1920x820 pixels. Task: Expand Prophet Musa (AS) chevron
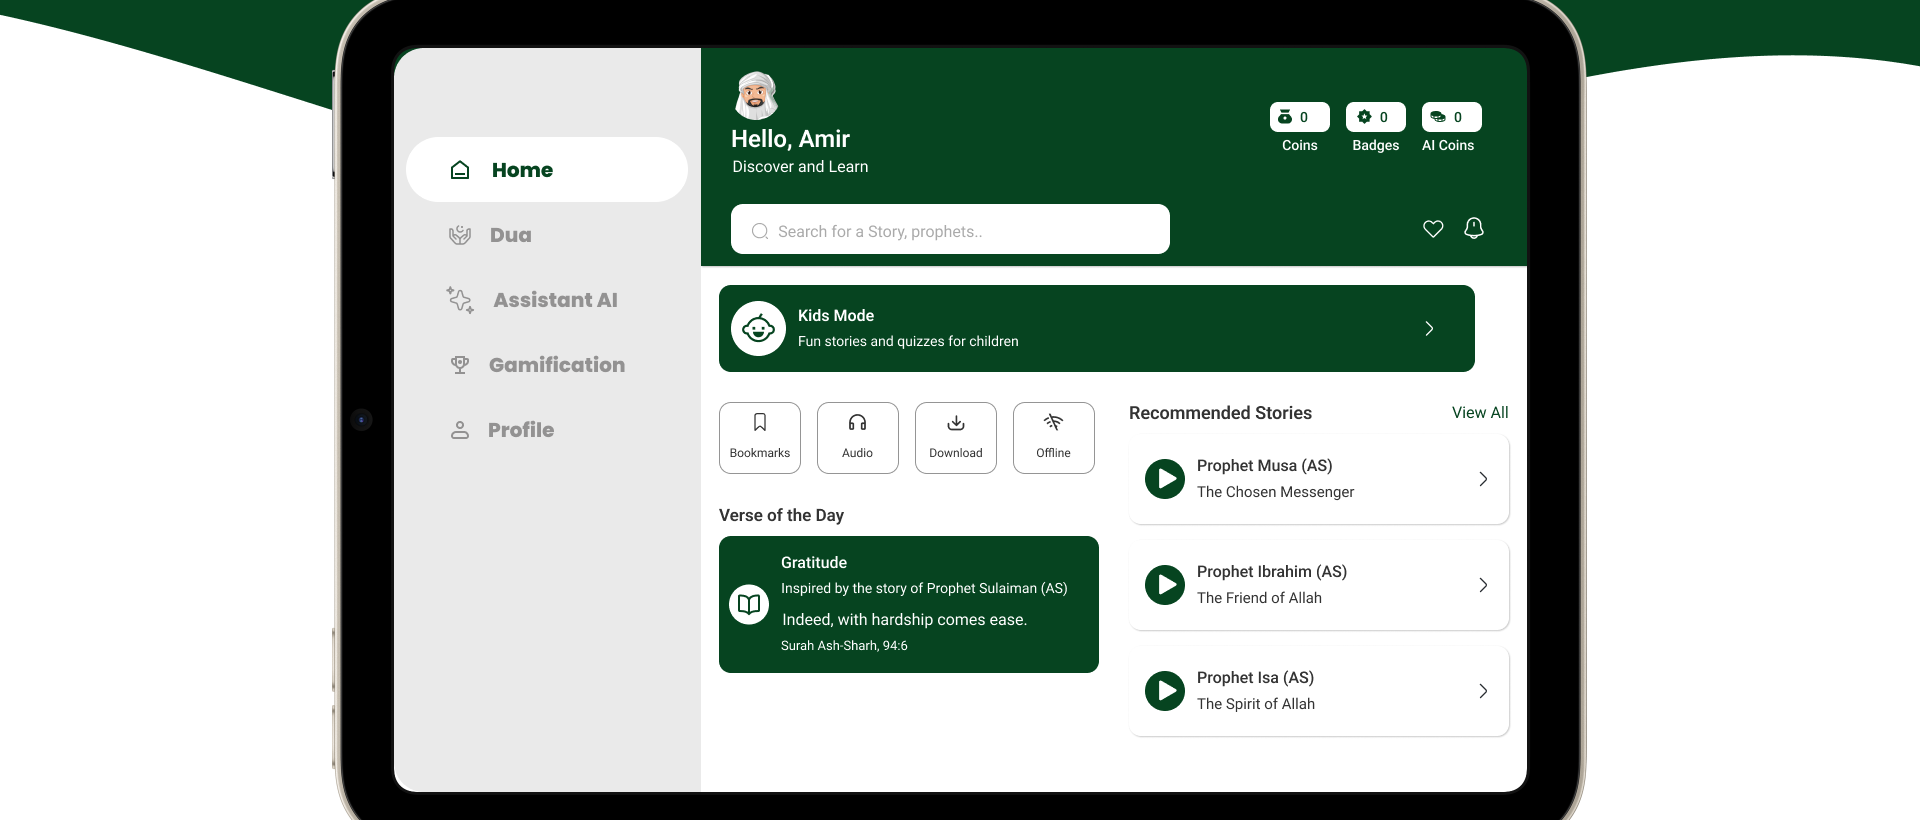click(1483, 479)
